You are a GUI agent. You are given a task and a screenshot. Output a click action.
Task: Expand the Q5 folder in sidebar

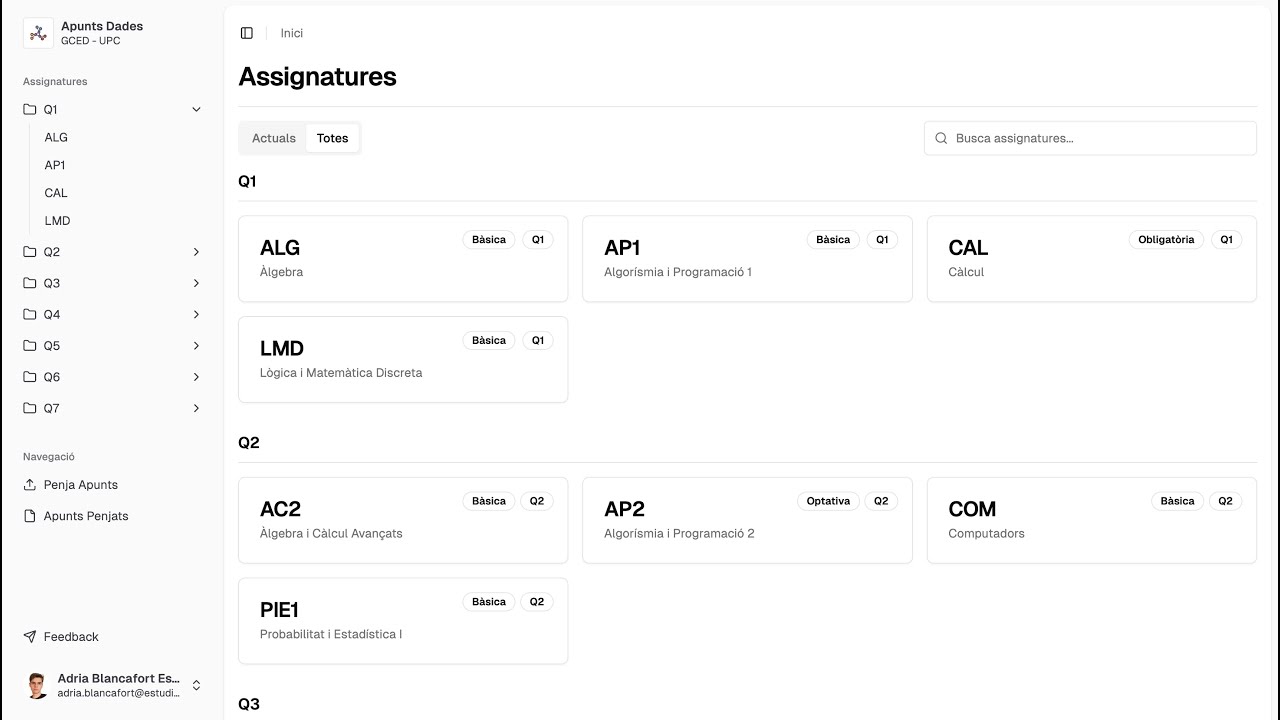coord(196,346)
